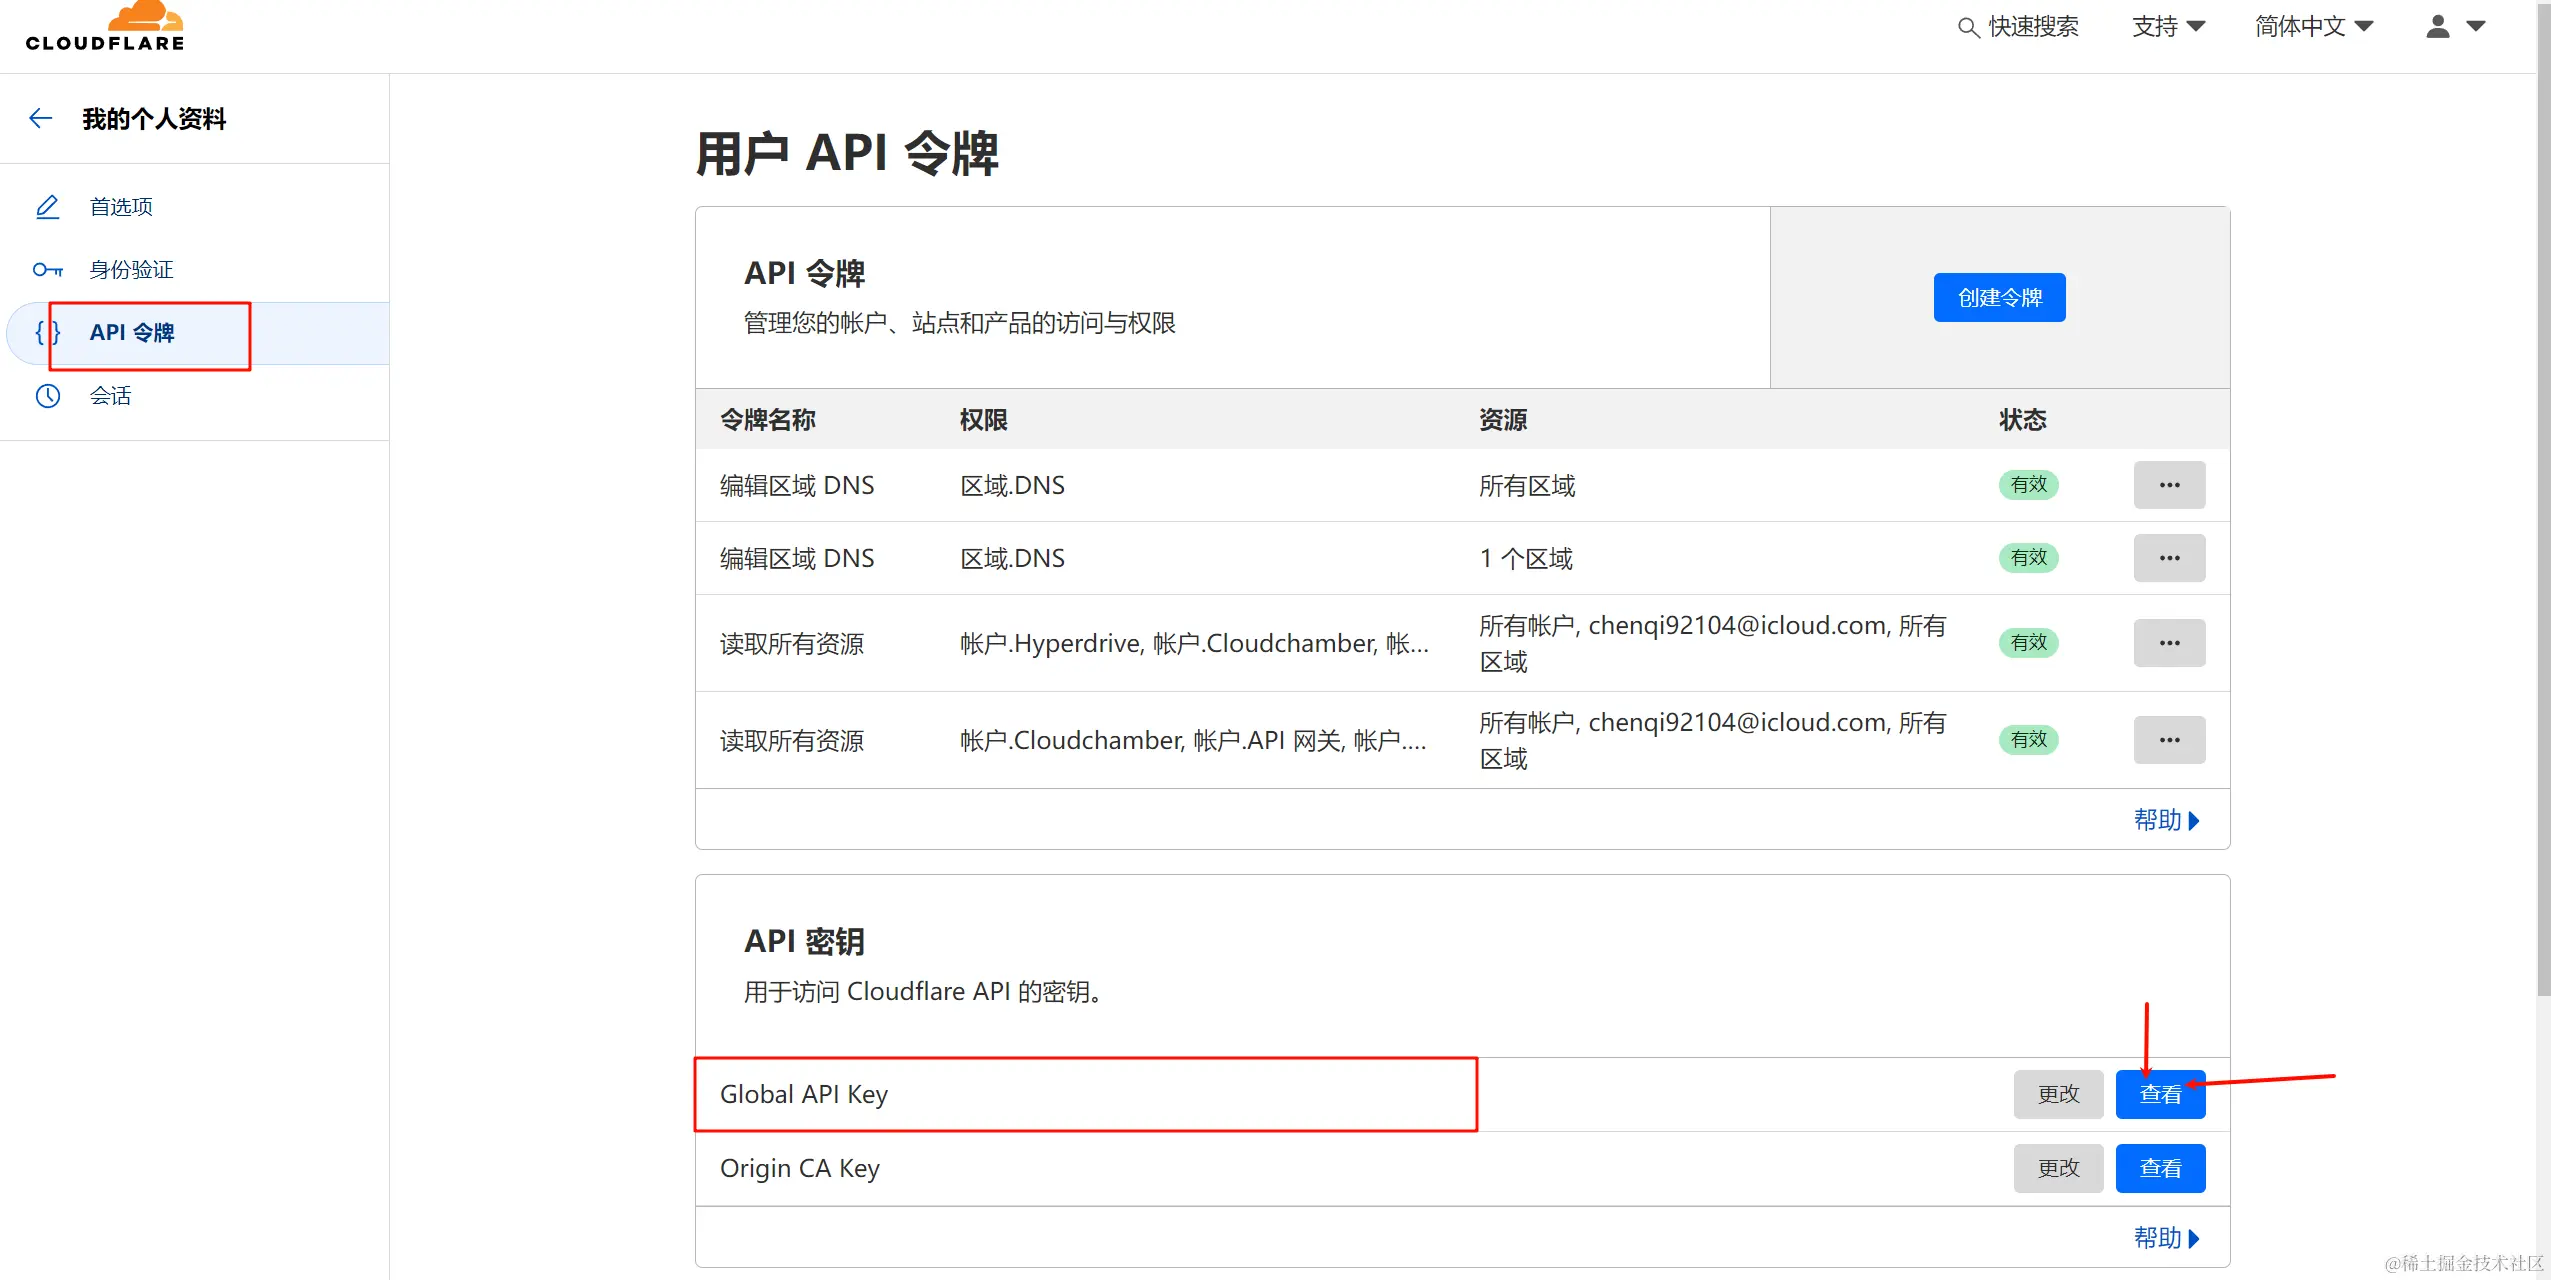The width and height of the screenshot is (2551, 1280).
Task: Click the 创建令牌 button
Action: coord(1998,298)
